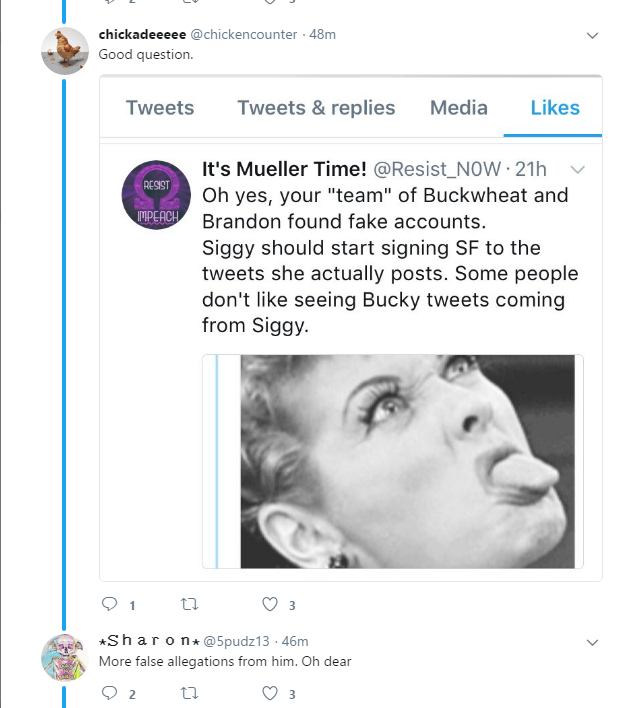Image resolution: width=641 pixels, height=708 pixels.
Task: Expand options for Sharon's tweet
Action: (592, 642)
